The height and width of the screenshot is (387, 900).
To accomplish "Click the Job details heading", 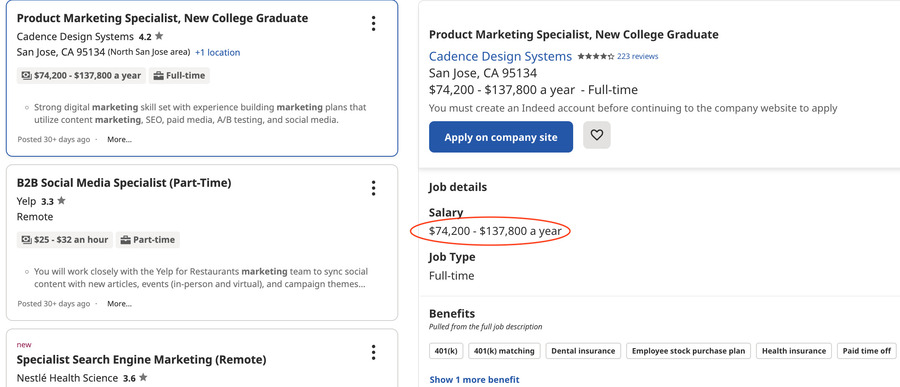I will point(457,187).
